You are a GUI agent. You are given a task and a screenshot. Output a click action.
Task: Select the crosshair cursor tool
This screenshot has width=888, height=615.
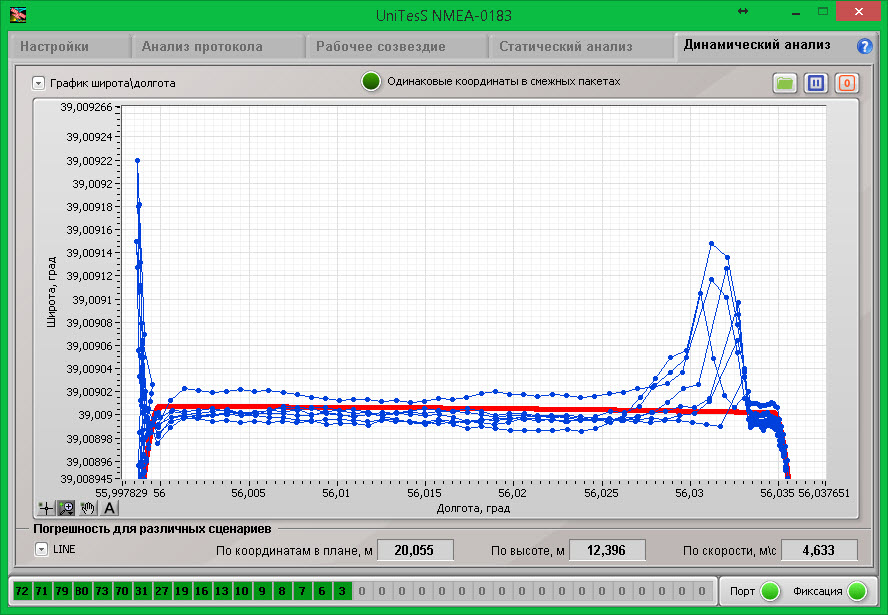pos(46,508)
